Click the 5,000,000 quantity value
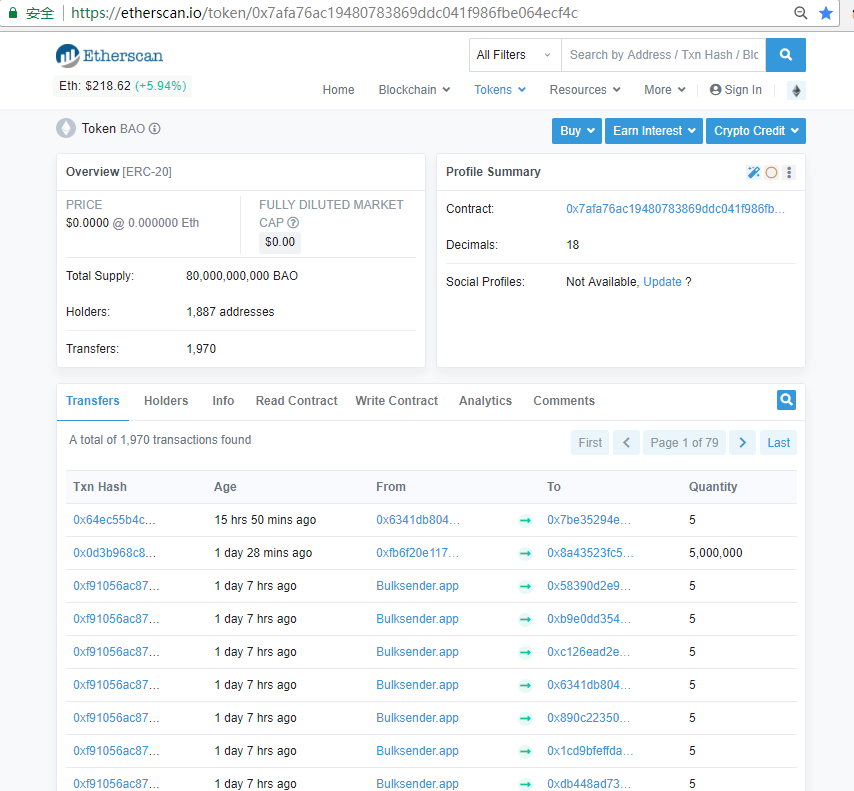854x791 pixels. (x=716, y=553)
